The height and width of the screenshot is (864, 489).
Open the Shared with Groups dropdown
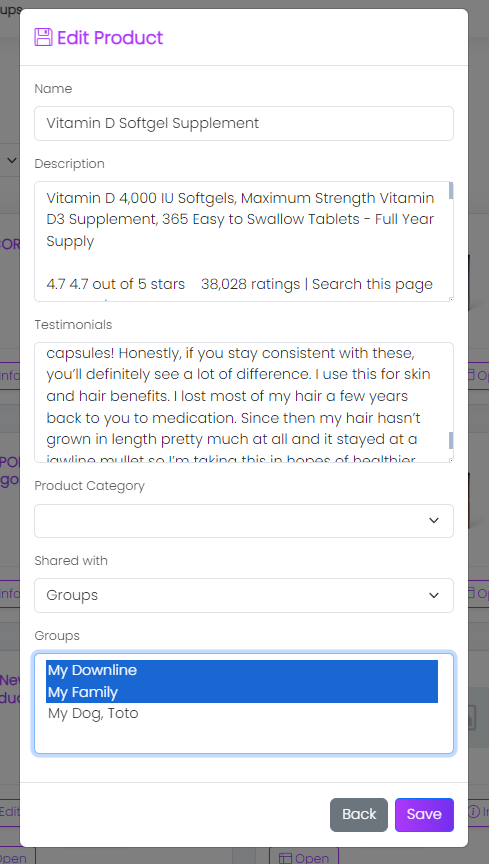point(244,596)
